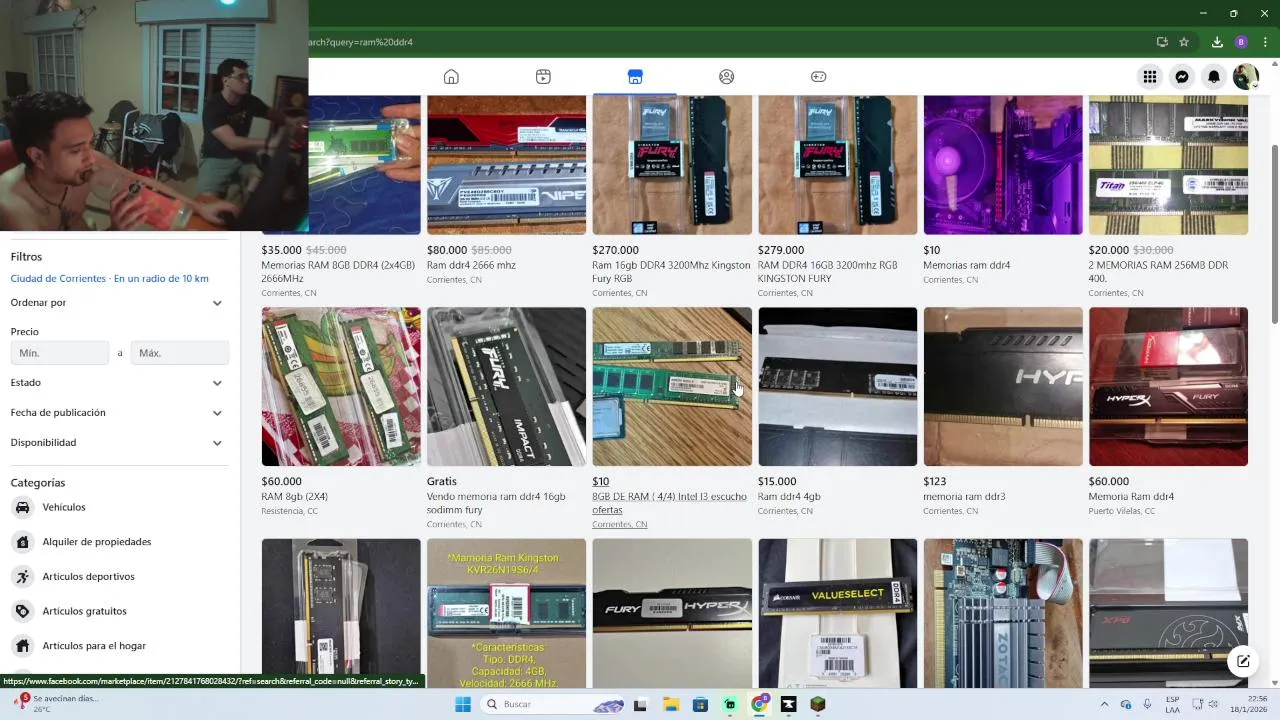Open the Gaming controller tab
This screenshot has height=720, width=1280.
pos(818,77)
